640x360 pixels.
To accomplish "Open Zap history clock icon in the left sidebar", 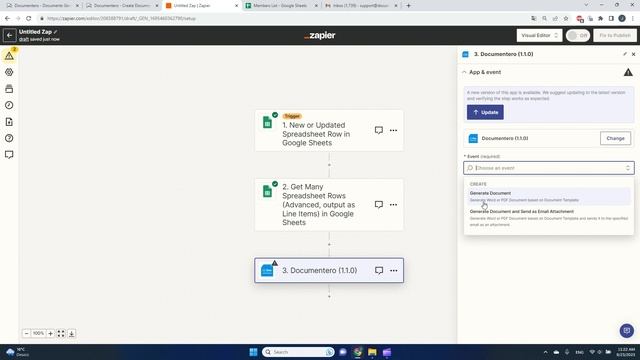I will pyautogui.click(x=9, y=105).
